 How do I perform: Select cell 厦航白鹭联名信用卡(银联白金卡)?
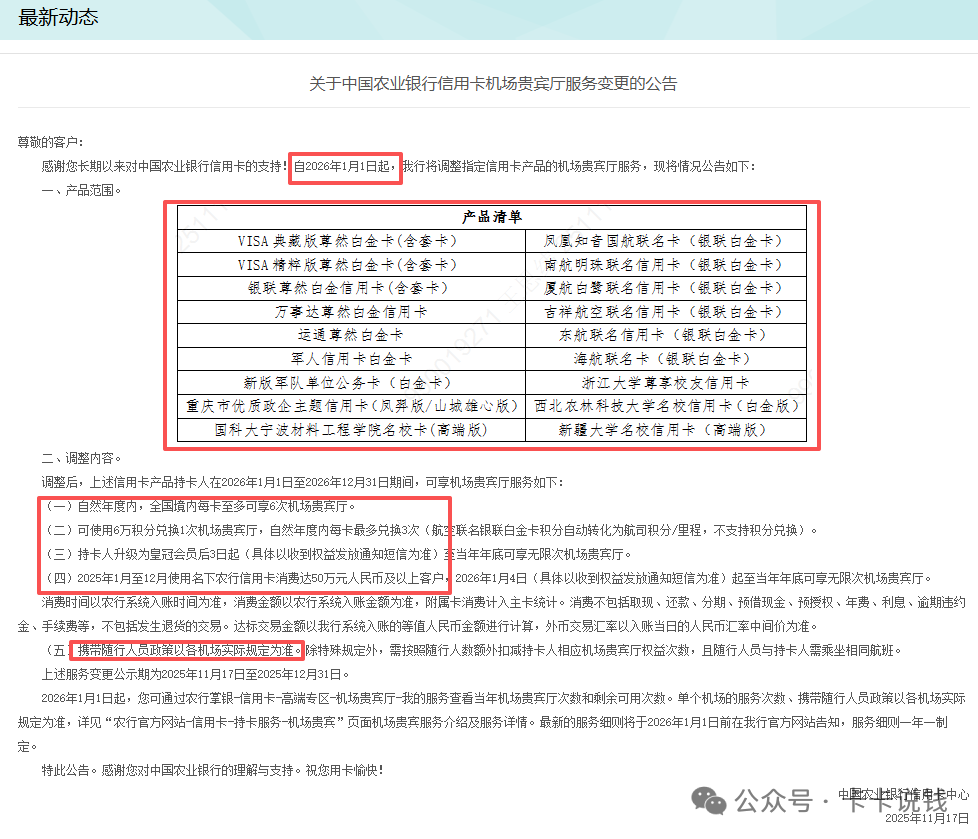point(666,288)
